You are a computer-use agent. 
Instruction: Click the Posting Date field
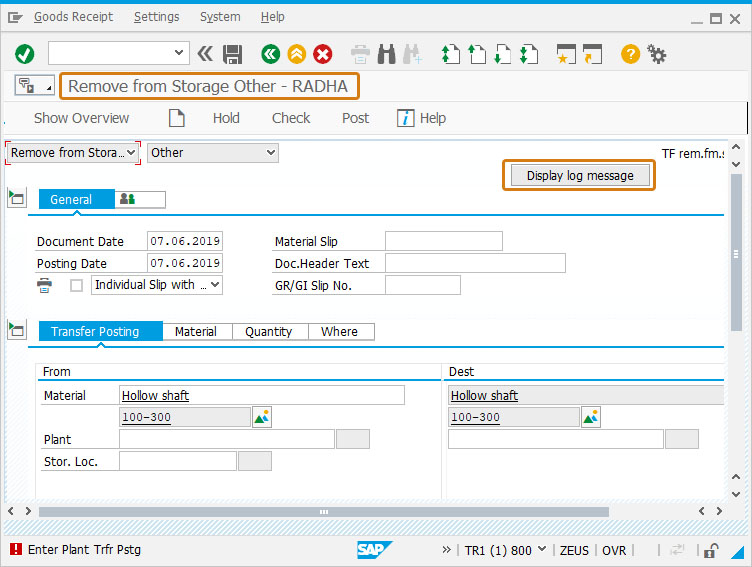[x=185, y=263]
